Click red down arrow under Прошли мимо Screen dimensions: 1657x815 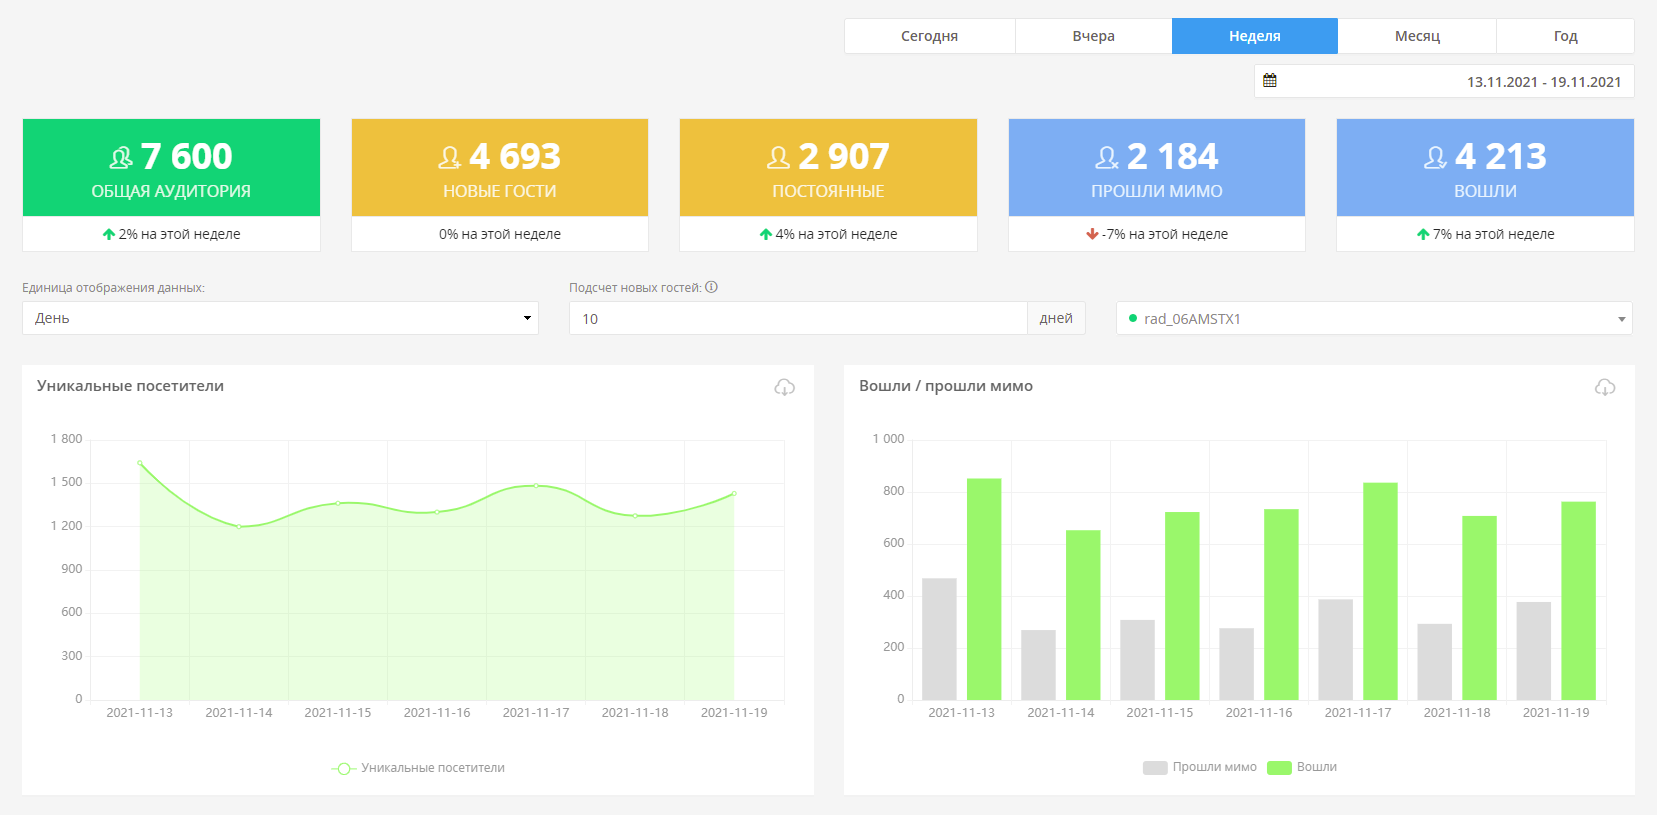(1092, 234)
